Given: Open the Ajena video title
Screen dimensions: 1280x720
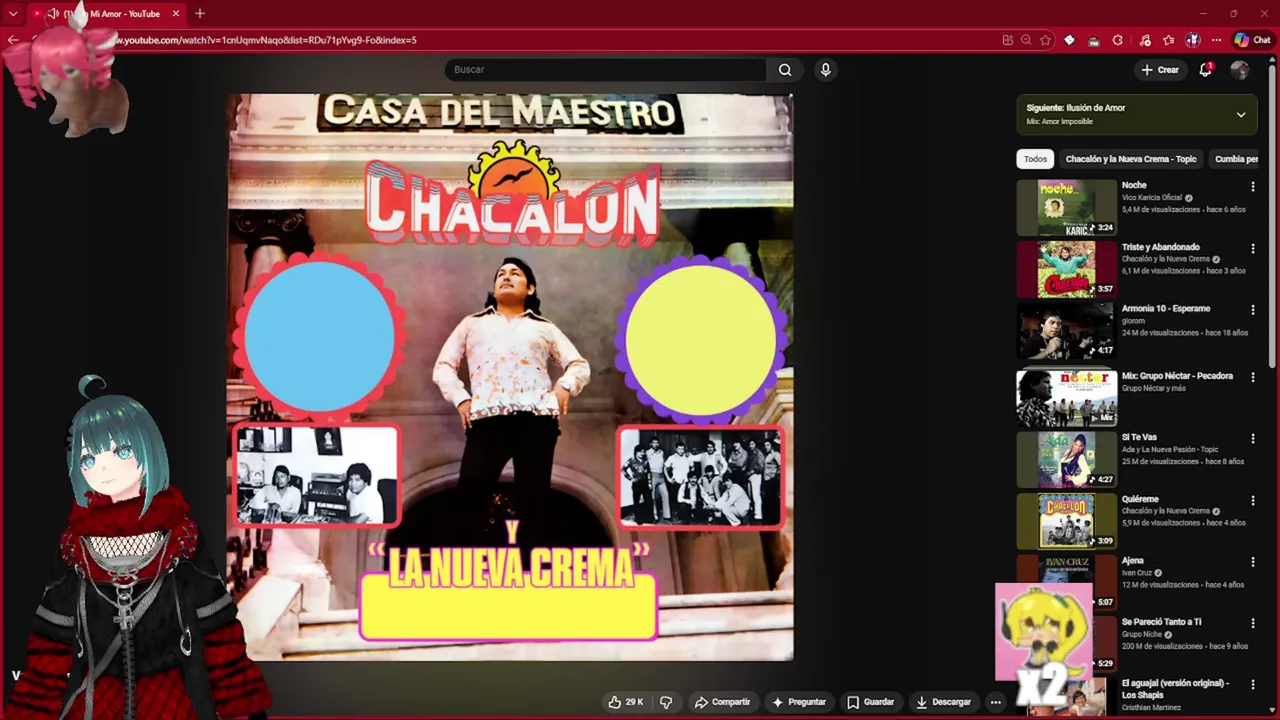Looking at the screenshot, I should click(x=1132, y=561).
